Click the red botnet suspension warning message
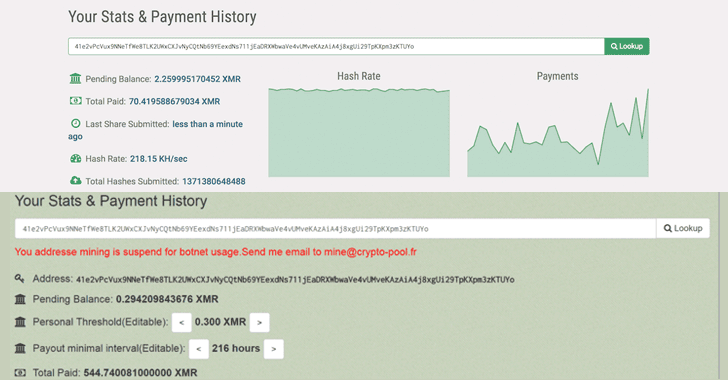This screenshot has width=728, height=380. pyautogui.click(x=215, y=252)
